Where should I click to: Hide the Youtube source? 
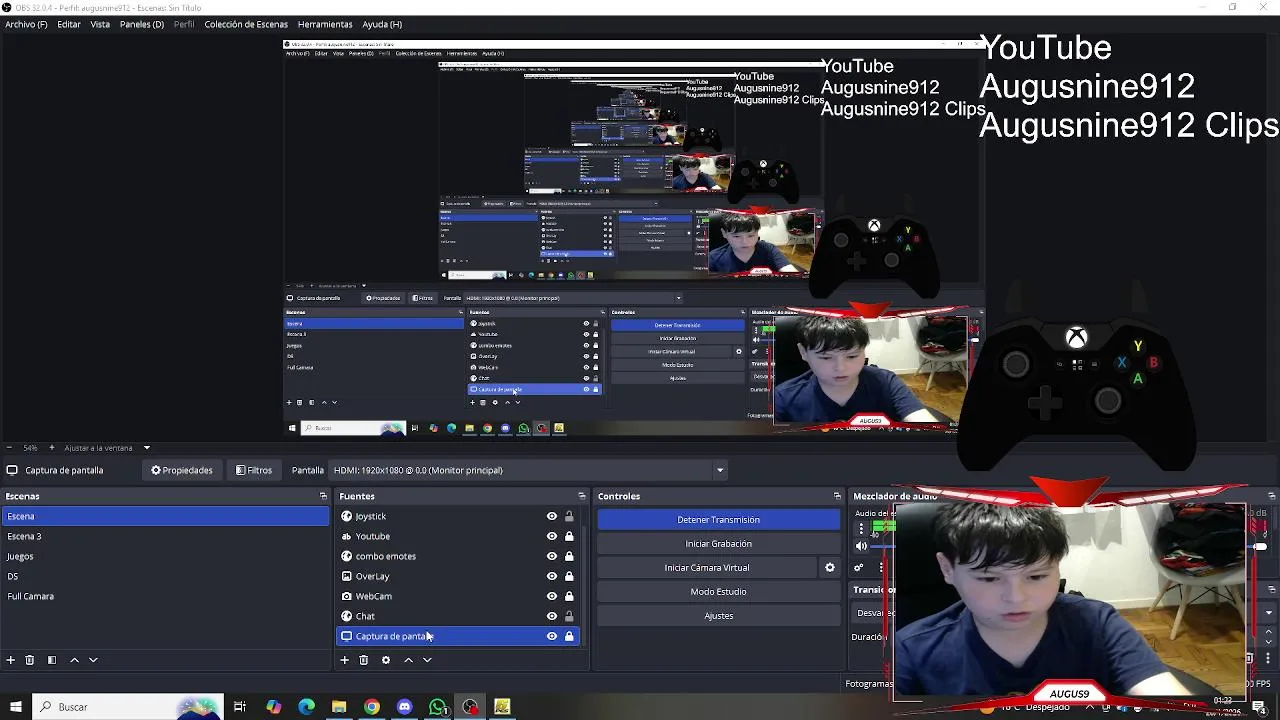(551, 536)
